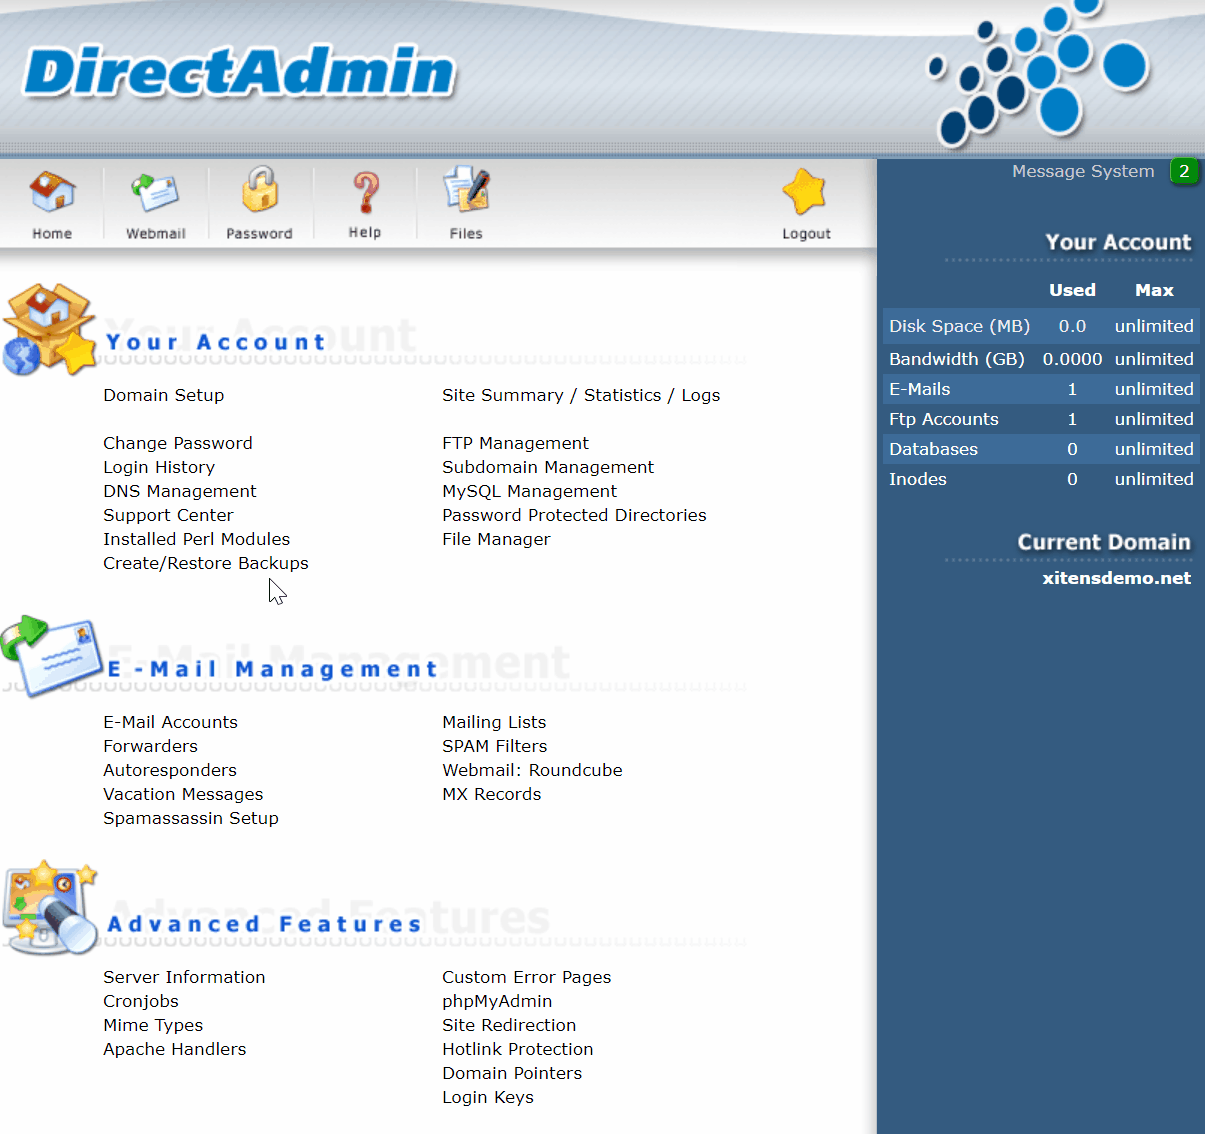The width and height of the screenshot is (1205, 1134).
Task: Click the Logout star icon
Action: pyautogui.click(x=805, y=191)
